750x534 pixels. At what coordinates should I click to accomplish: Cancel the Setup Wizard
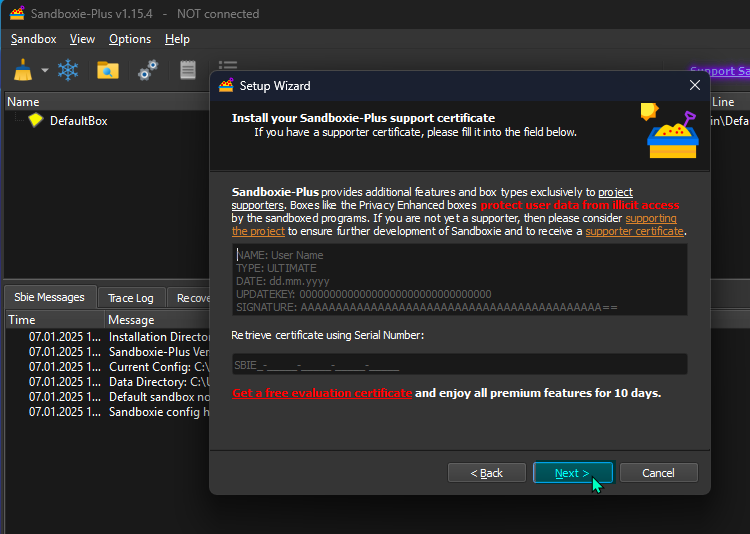click(658, 473)
